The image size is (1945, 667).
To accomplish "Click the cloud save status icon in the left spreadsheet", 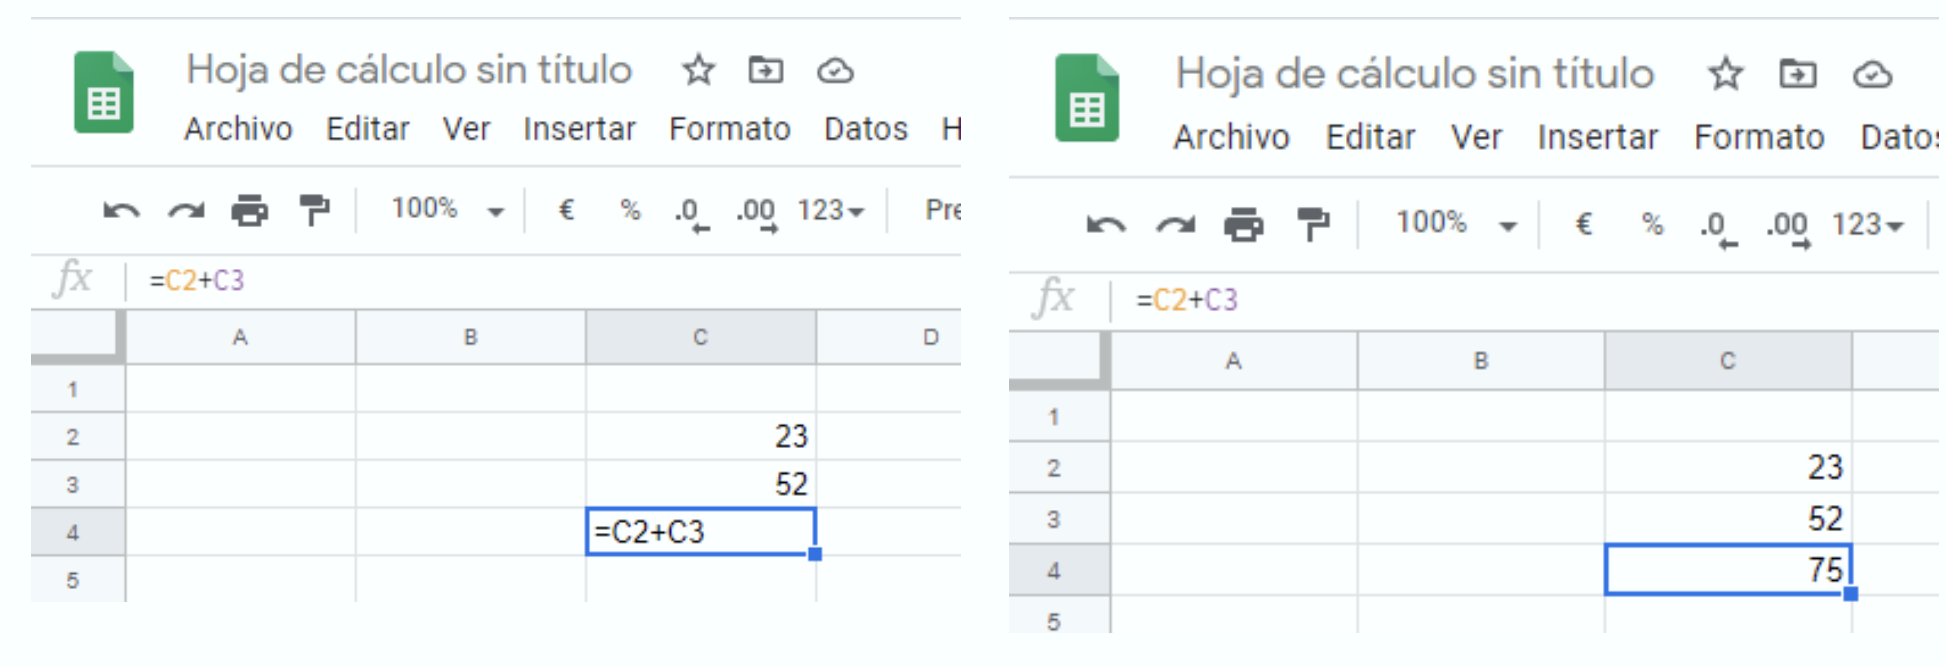I will point(835,71).
